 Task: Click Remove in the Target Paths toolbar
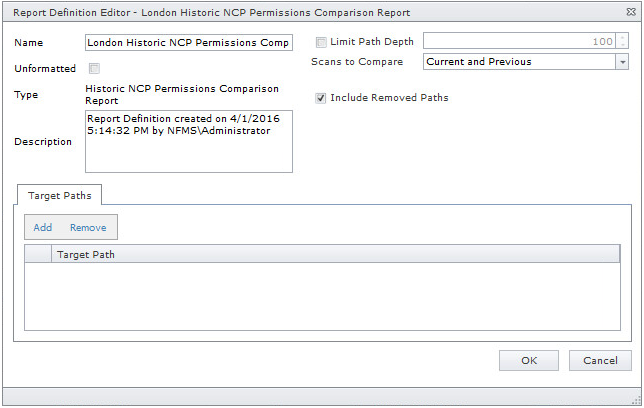(x=88, y=228)
